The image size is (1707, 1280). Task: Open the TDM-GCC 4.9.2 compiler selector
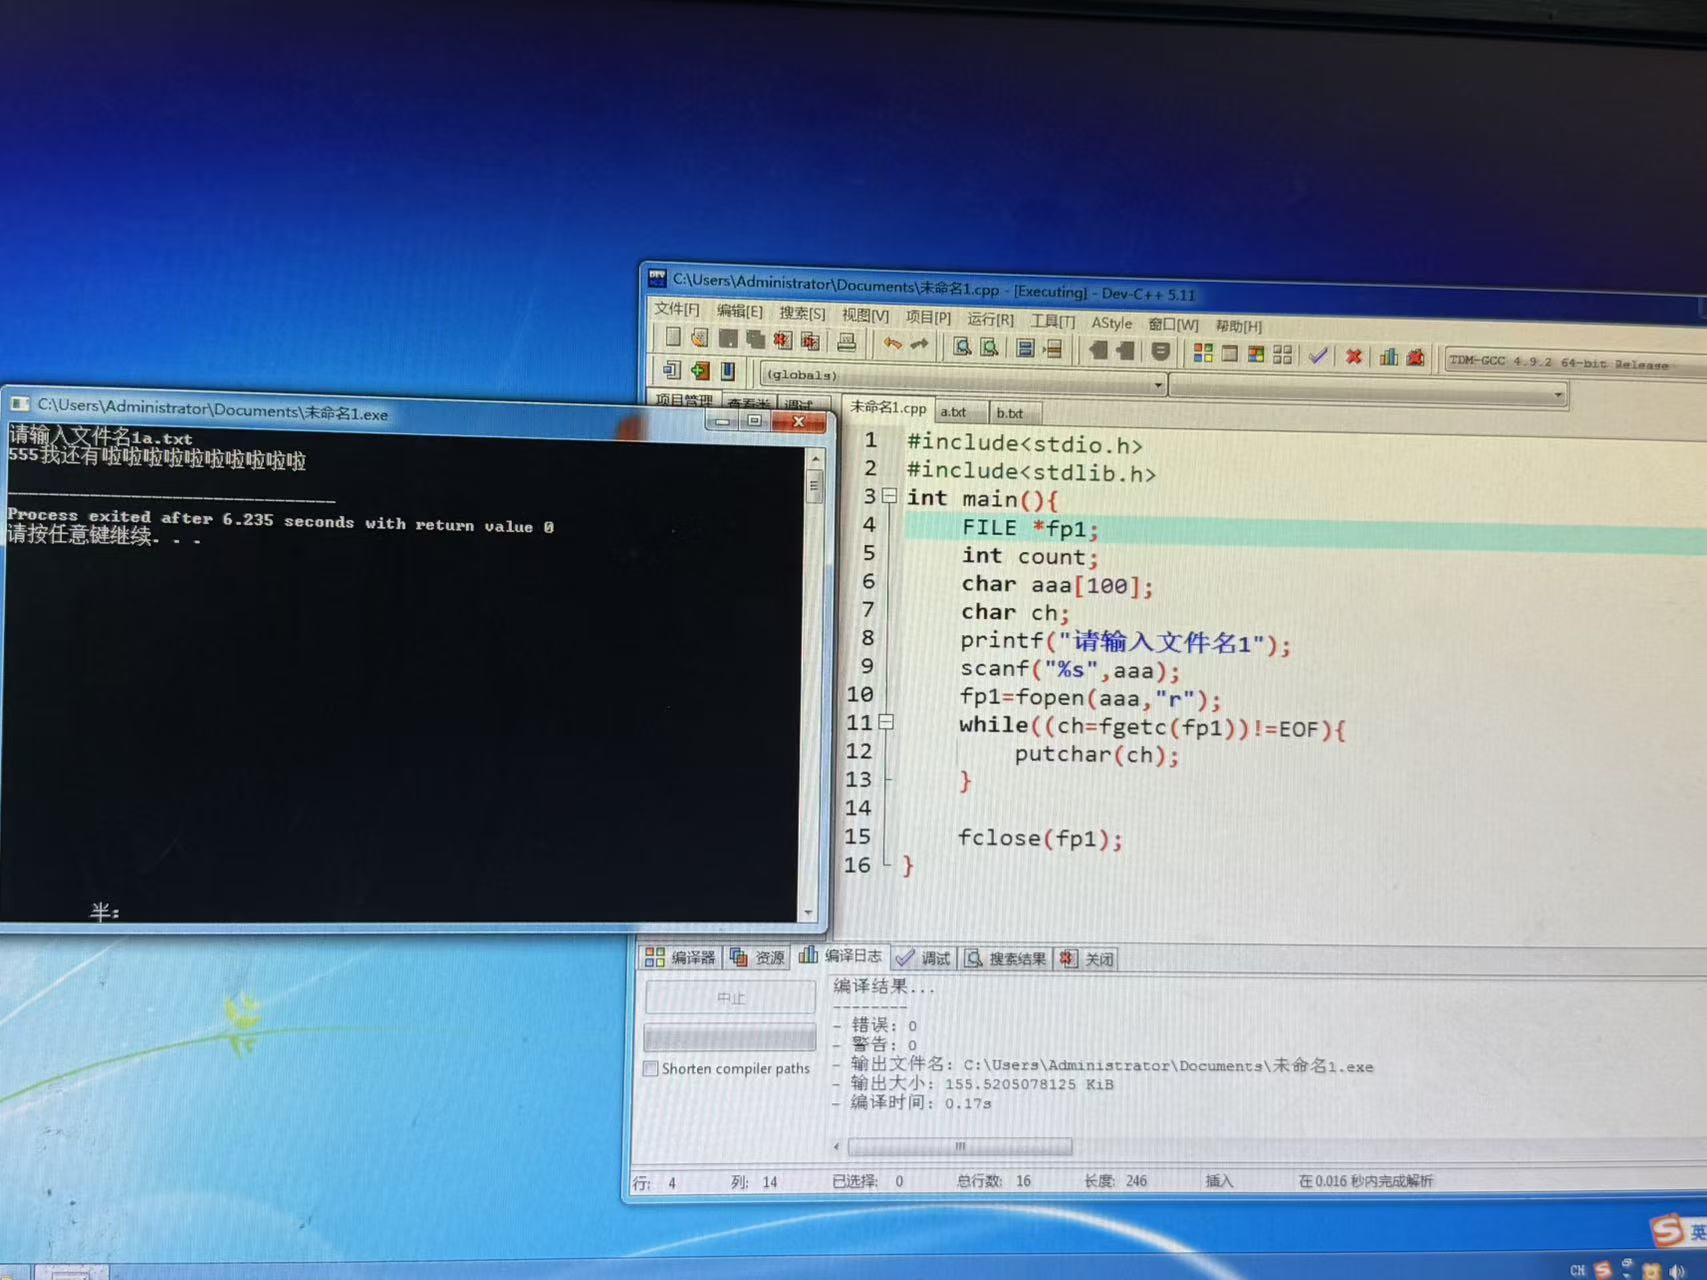pyautogui.click(x=1575, y=362)
